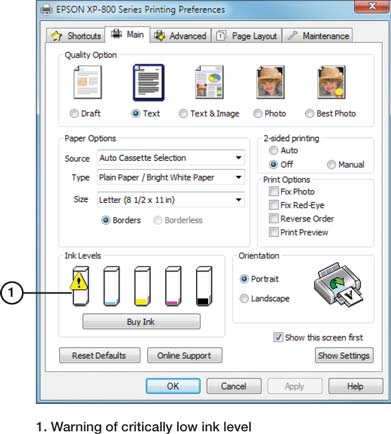
Task: Click the yellow ink cartridge level icon
Action: [x=142, y=286]
